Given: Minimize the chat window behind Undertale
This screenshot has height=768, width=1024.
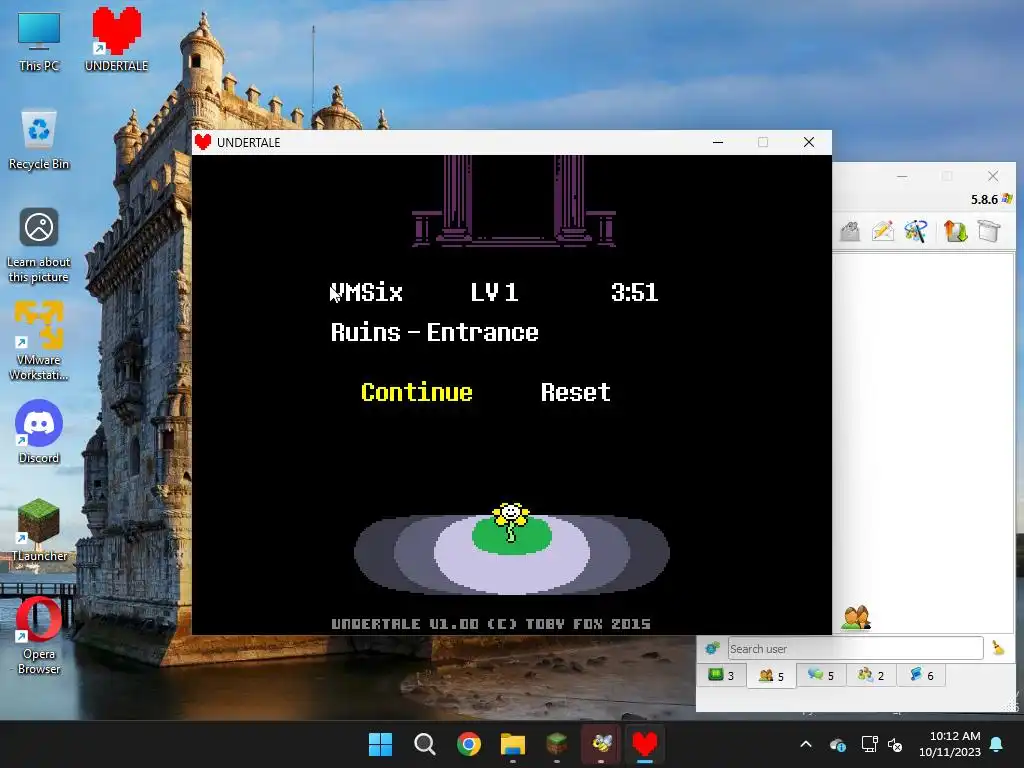Looking at the screenshot, I should [x=902, y=176].
